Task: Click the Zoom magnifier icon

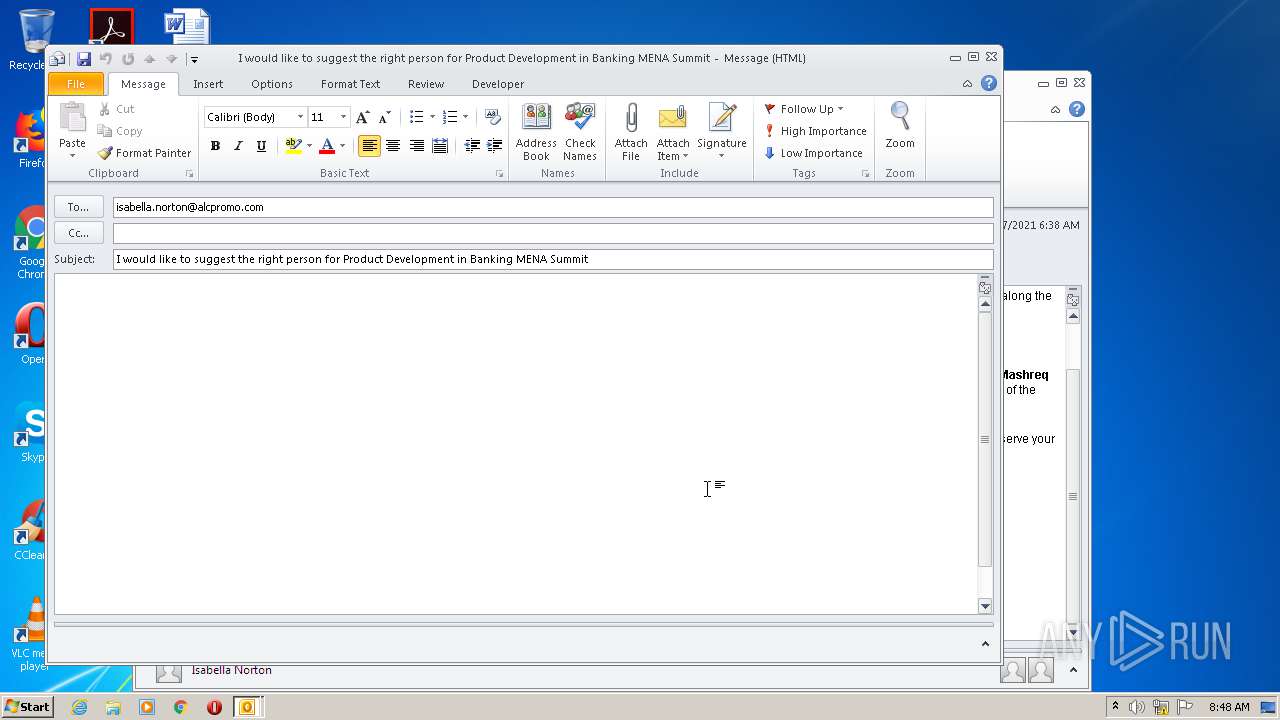Action: 900,126
